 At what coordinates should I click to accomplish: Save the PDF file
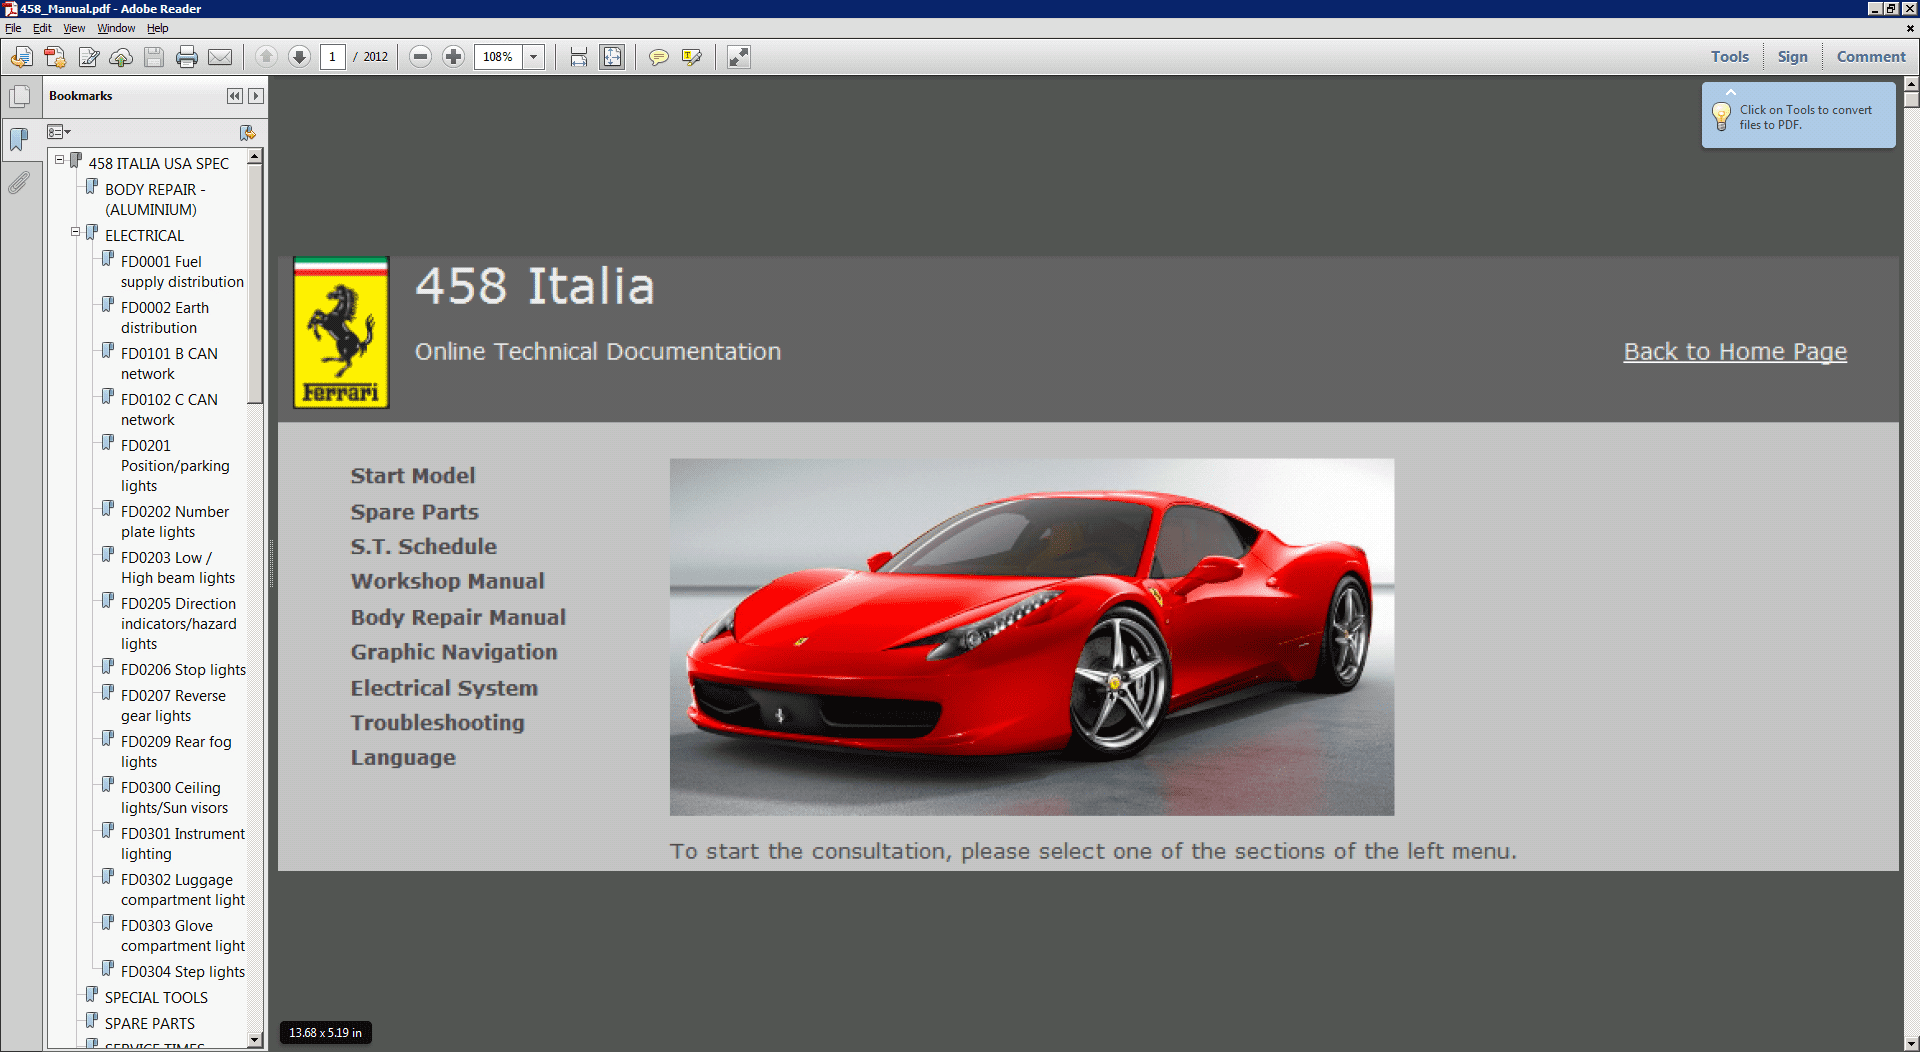pyautogui.click(x=154, y=57)
